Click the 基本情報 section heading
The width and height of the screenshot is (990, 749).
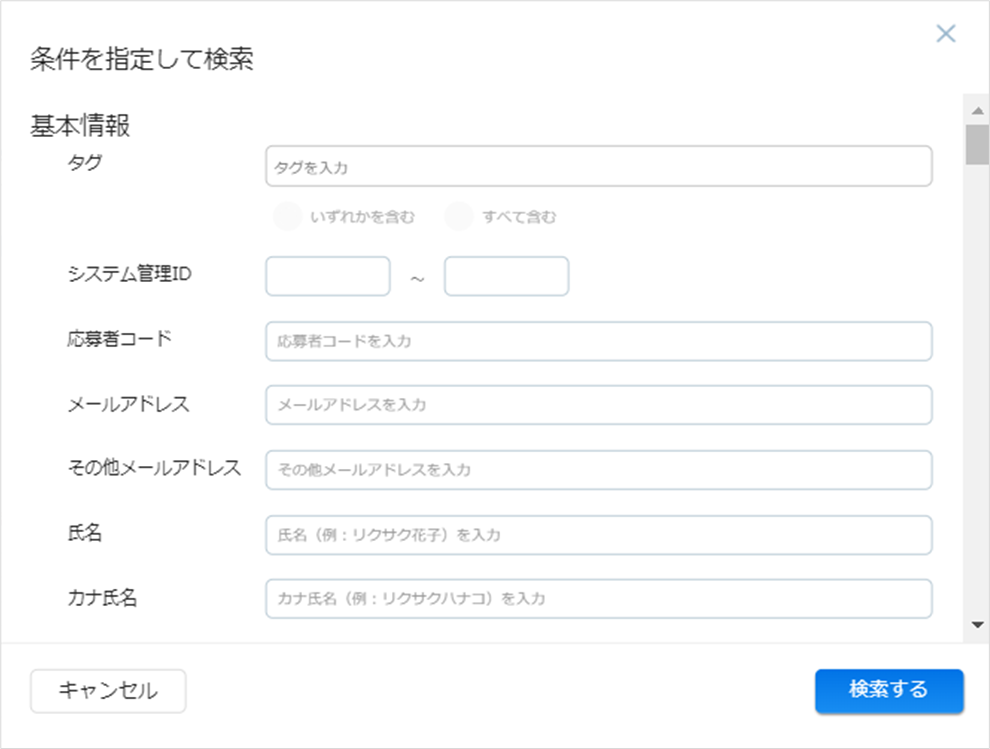click(x=81, y=127)
